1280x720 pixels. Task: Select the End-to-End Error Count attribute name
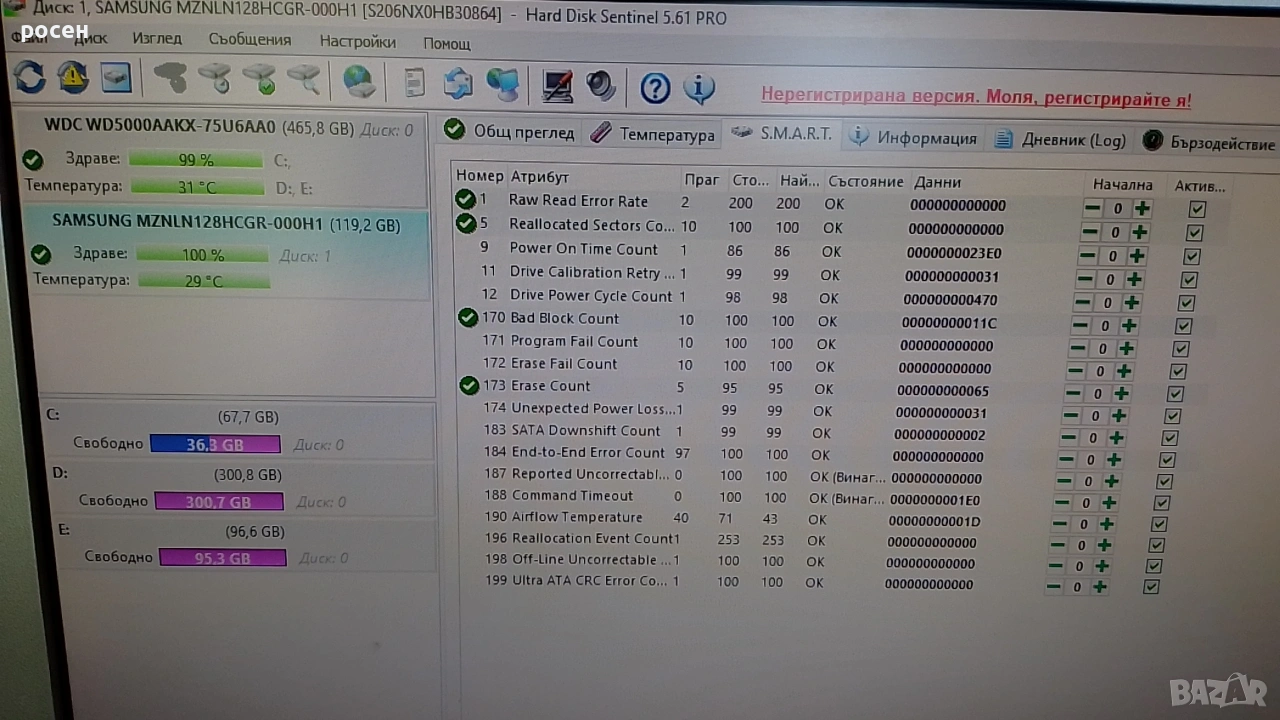pos(588,452)
